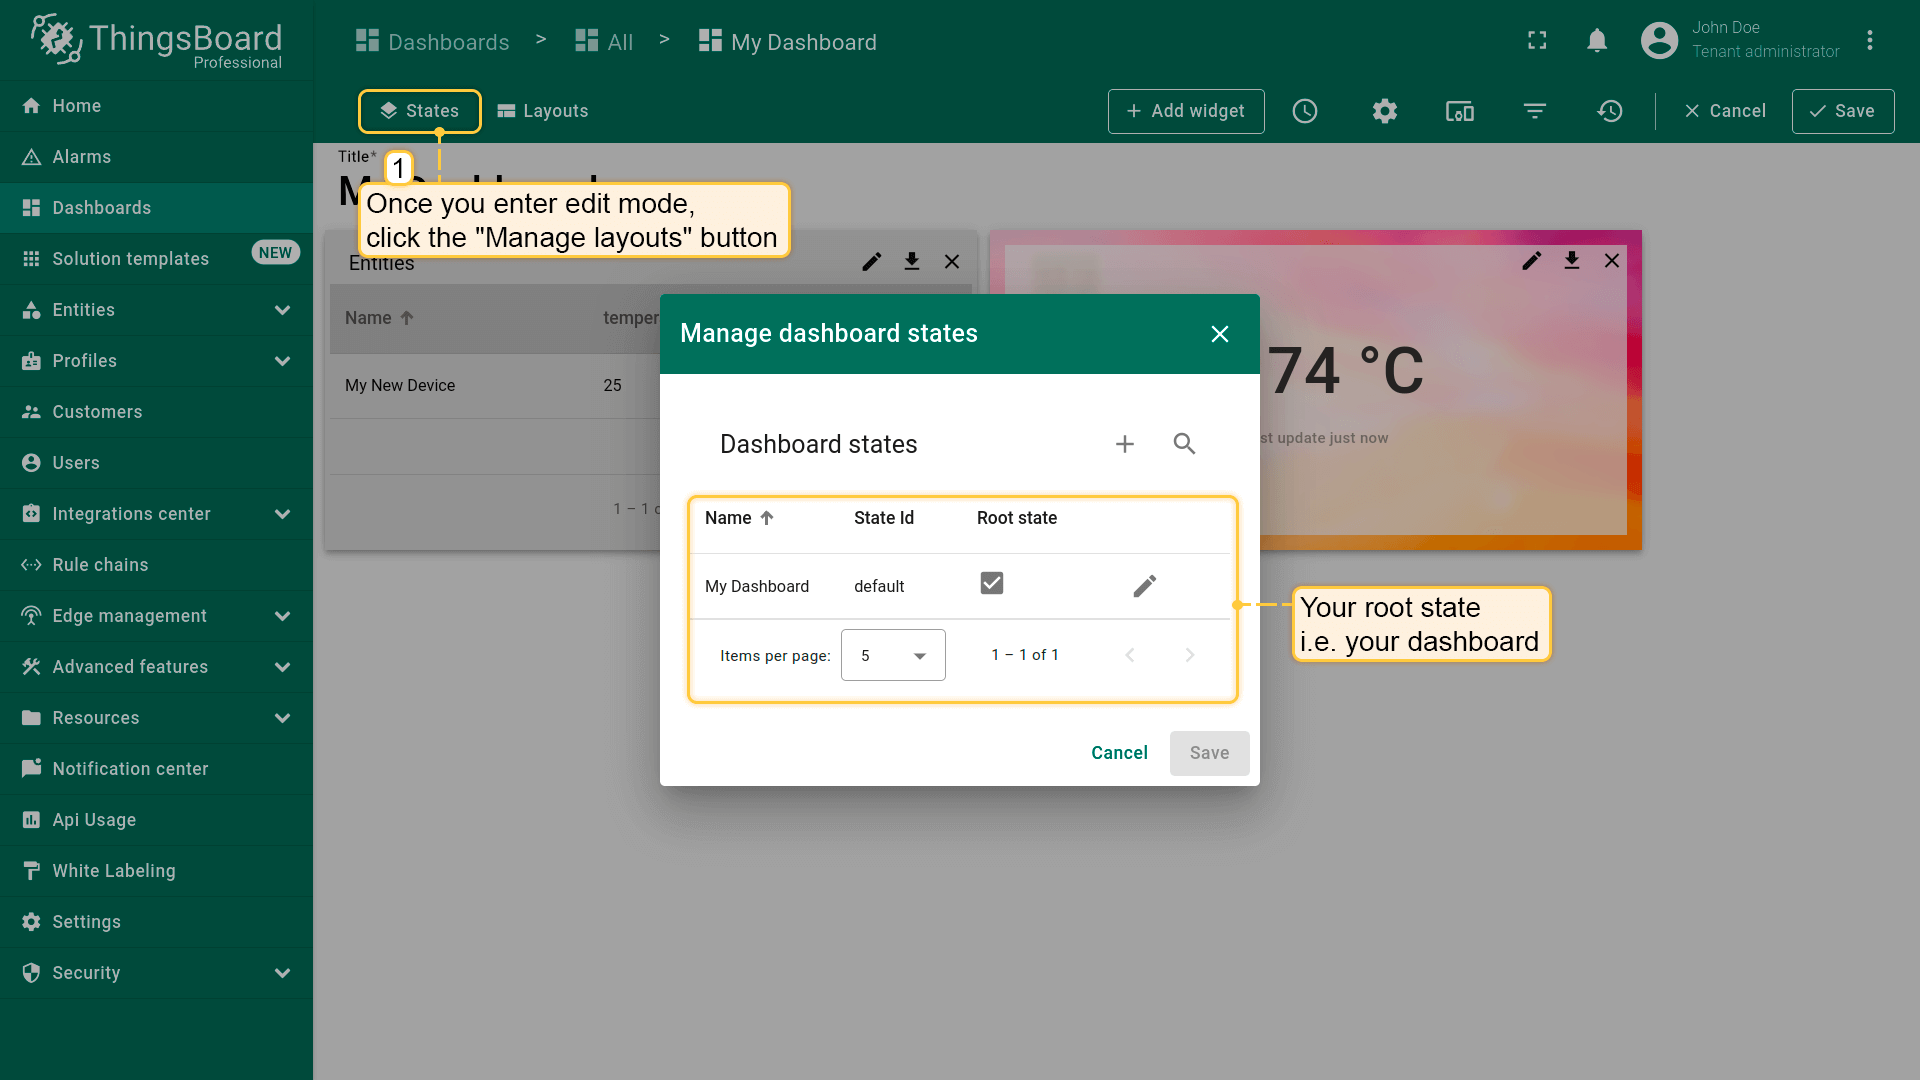Toggle fullscreen mode icon
The image size is (1920, 1080).
(x=1537, y=41)
